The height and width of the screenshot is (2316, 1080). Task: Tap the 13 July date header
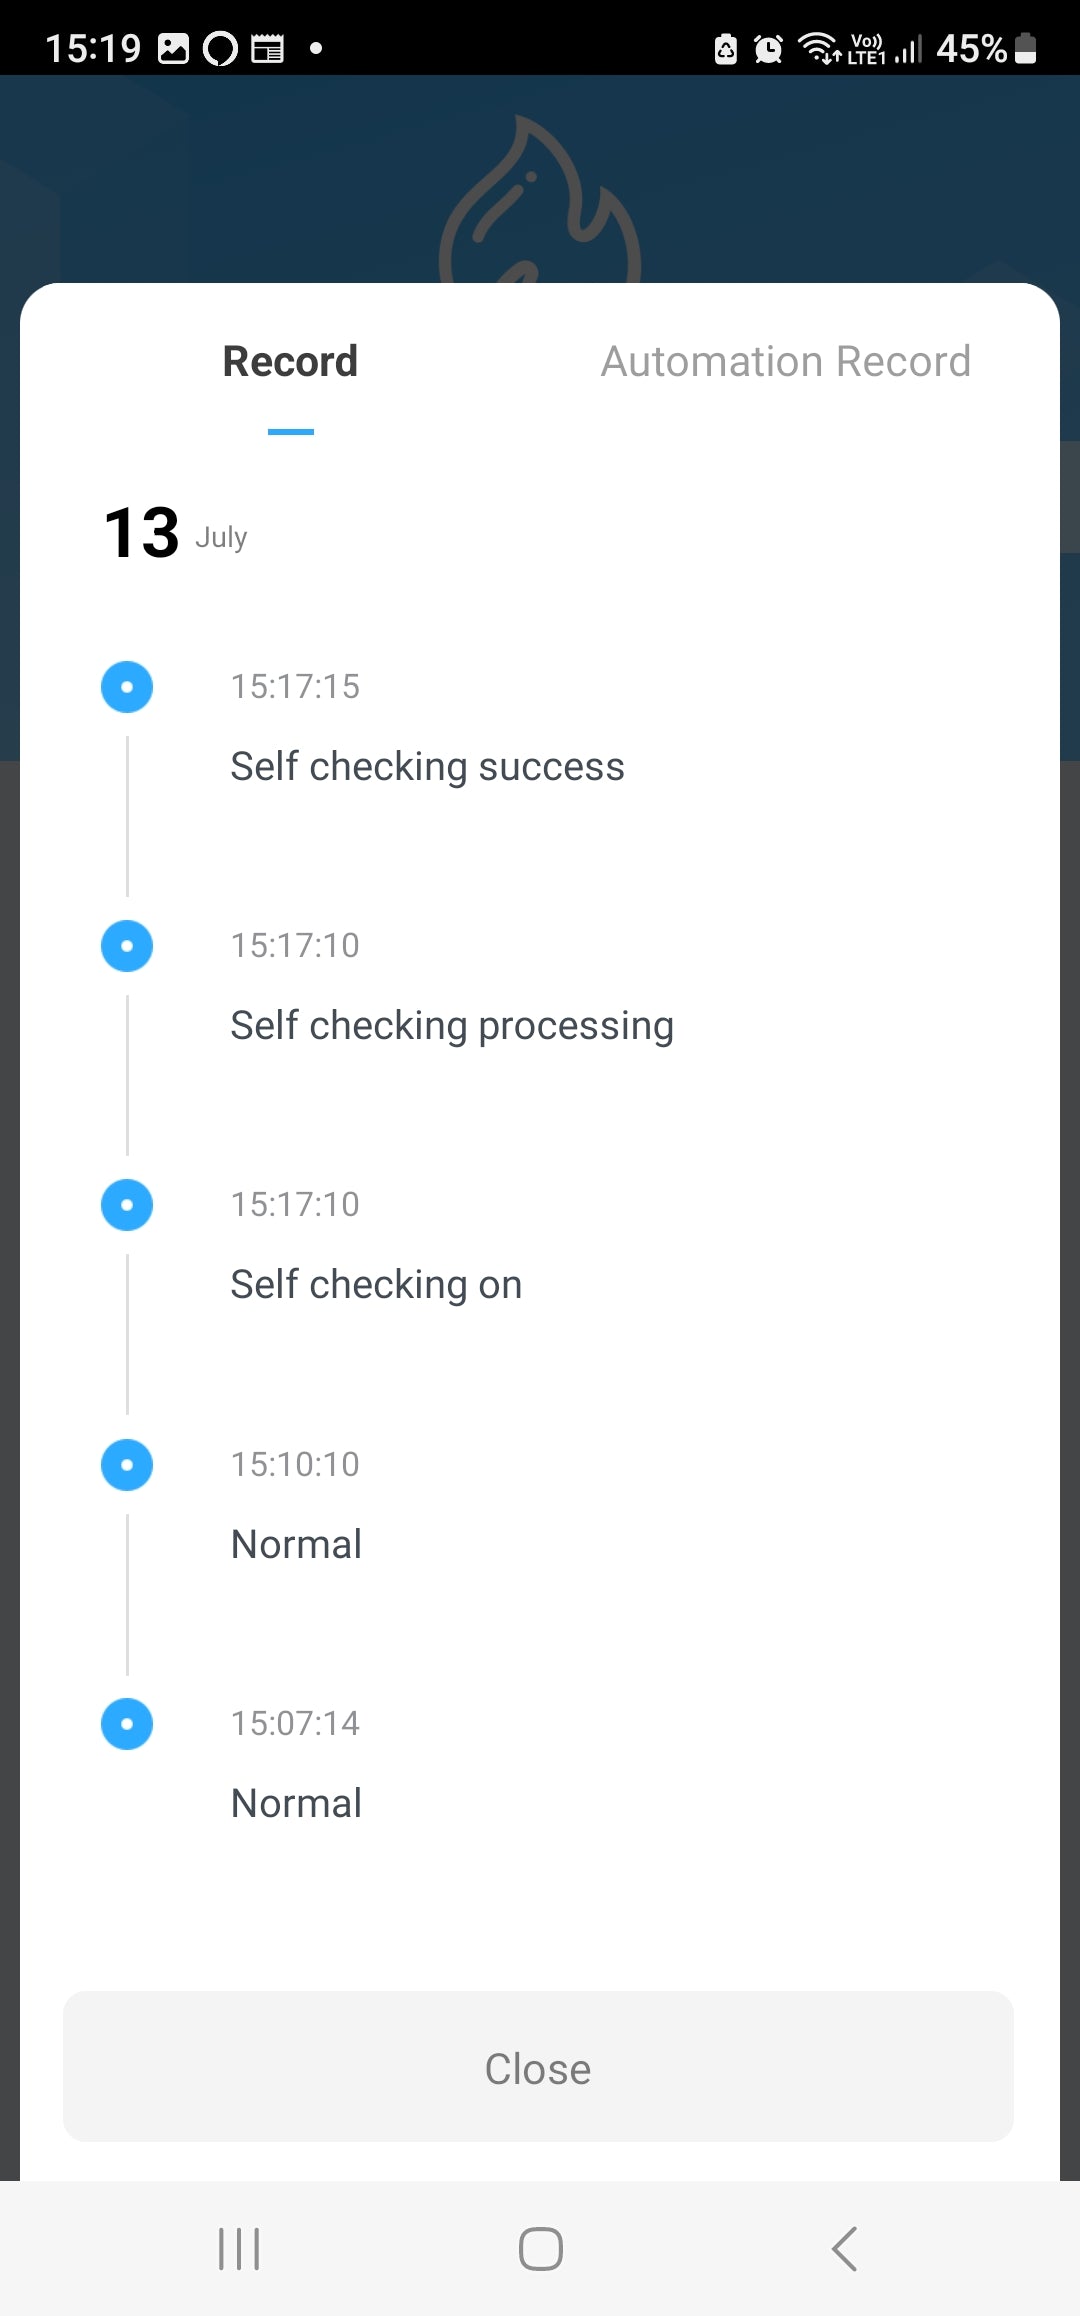[175, 533]
